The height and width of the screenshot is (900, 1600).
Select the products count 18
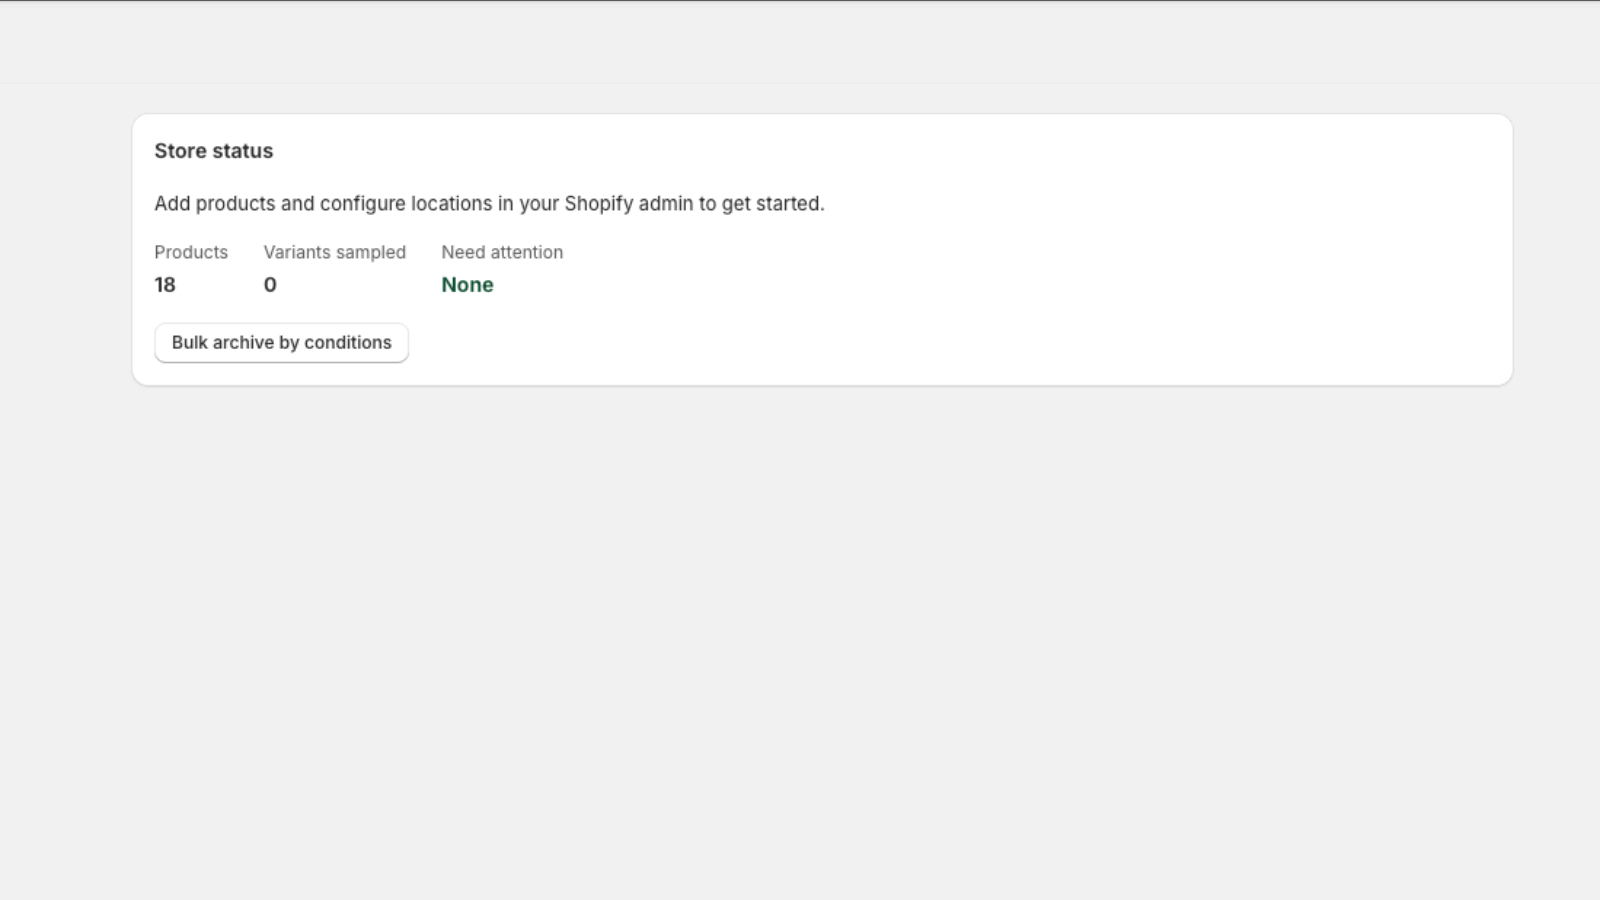(x=165, y=285)
